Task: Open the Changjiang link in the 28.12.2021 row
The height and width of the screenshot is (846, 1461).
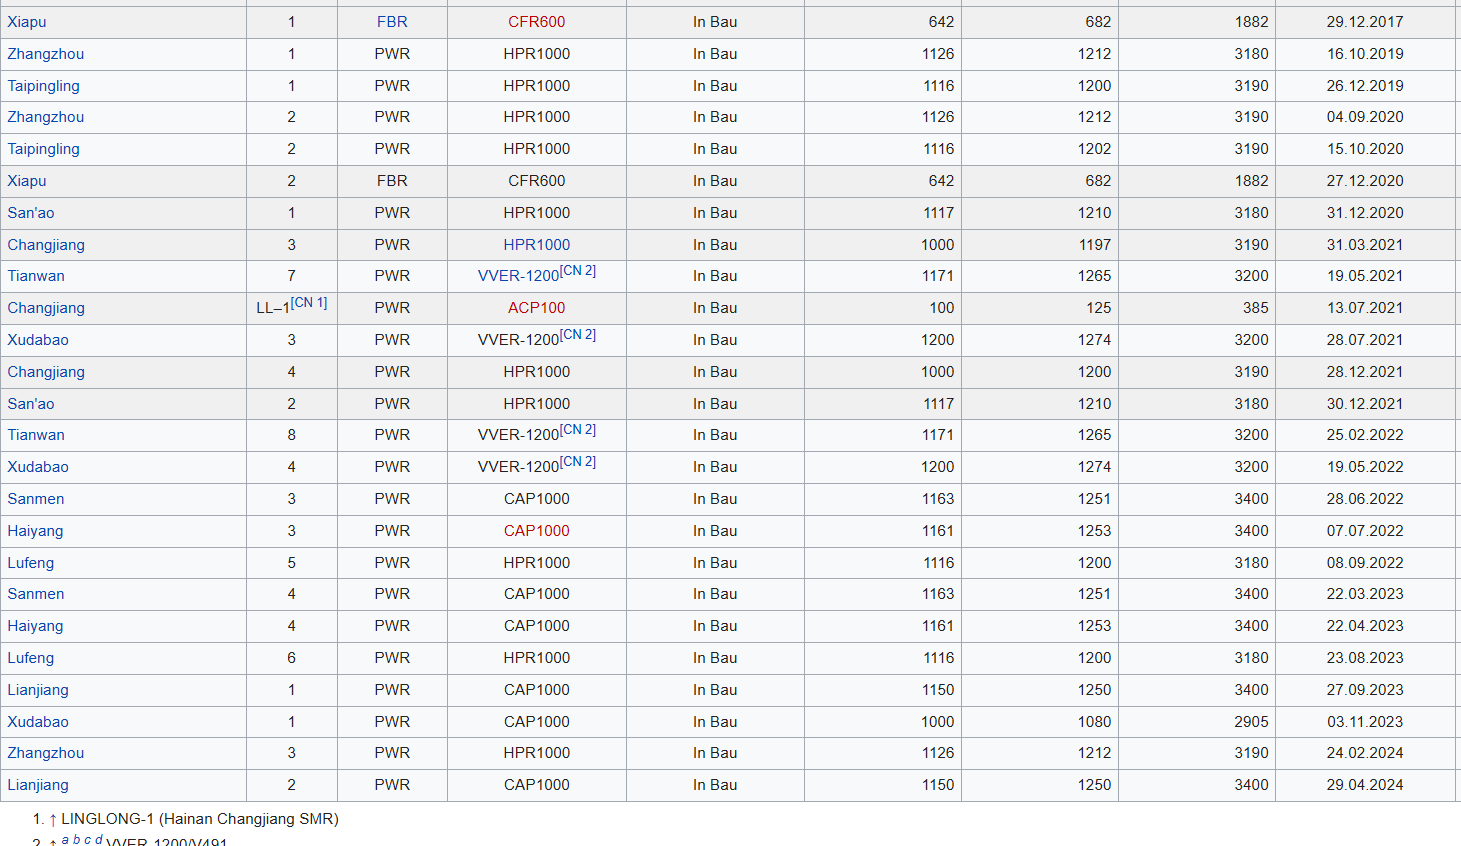Action: point(46,372)
